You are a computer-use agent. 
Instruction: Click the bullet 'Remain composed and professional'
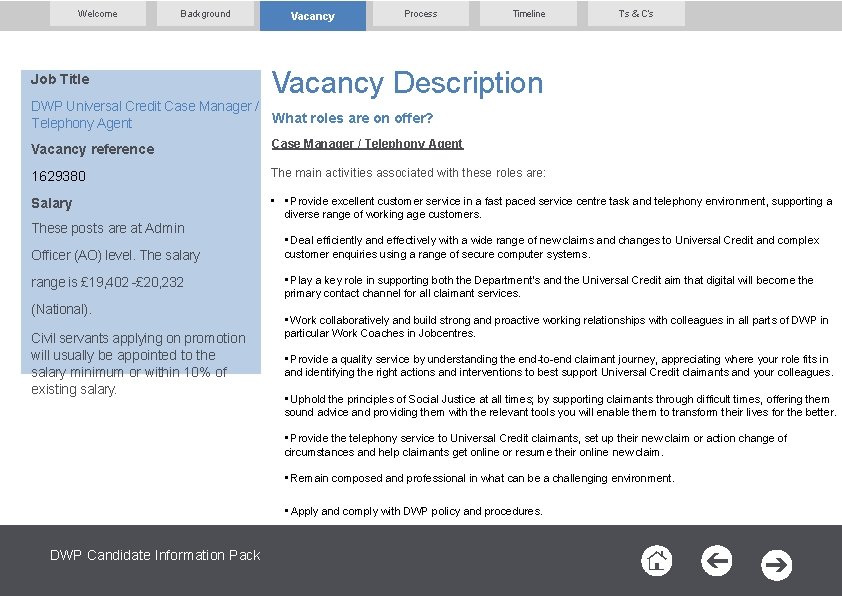(479, 478)
